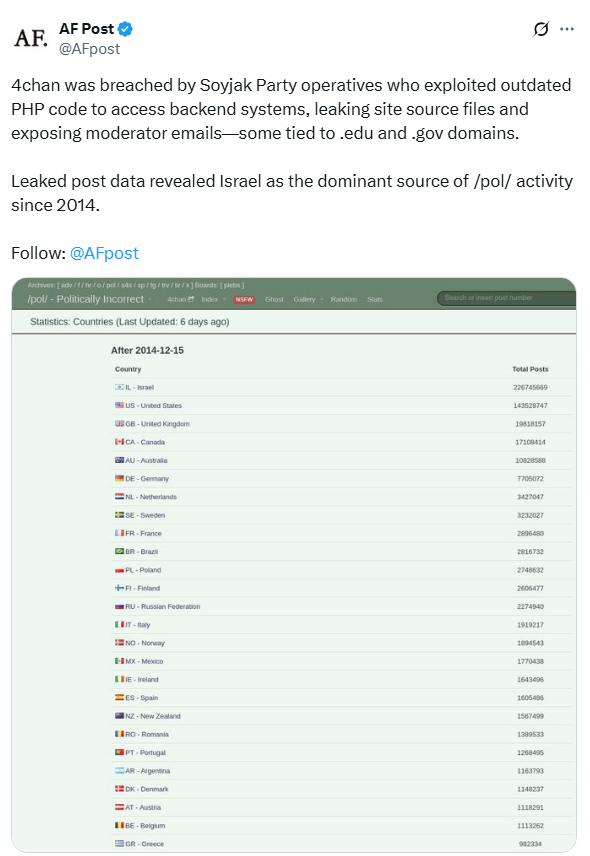Open the @AFpost handle under the name
590x856 pixels.
(x=90, y=49)
